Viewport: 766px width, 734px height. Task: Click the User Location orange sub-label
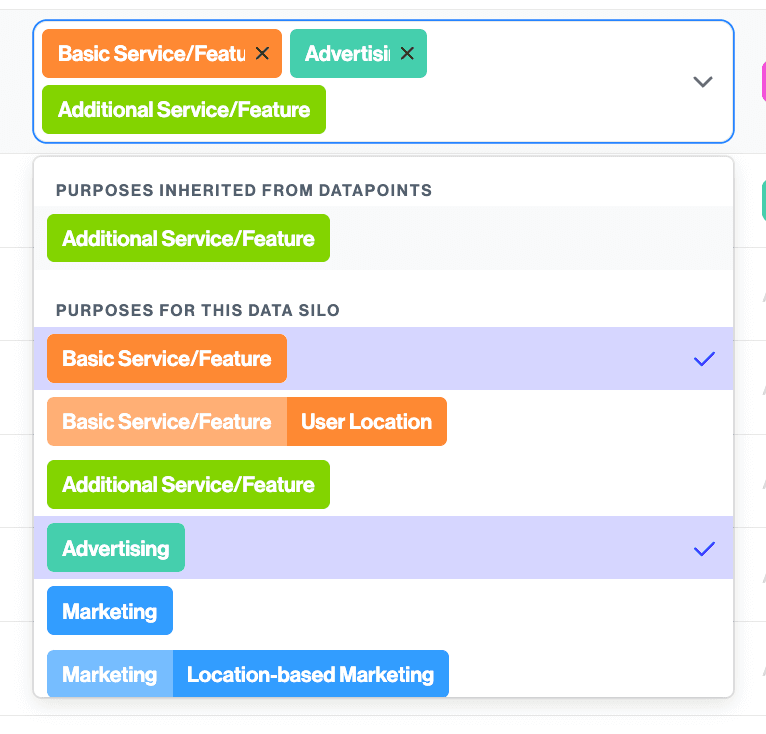tap(366, 422)
